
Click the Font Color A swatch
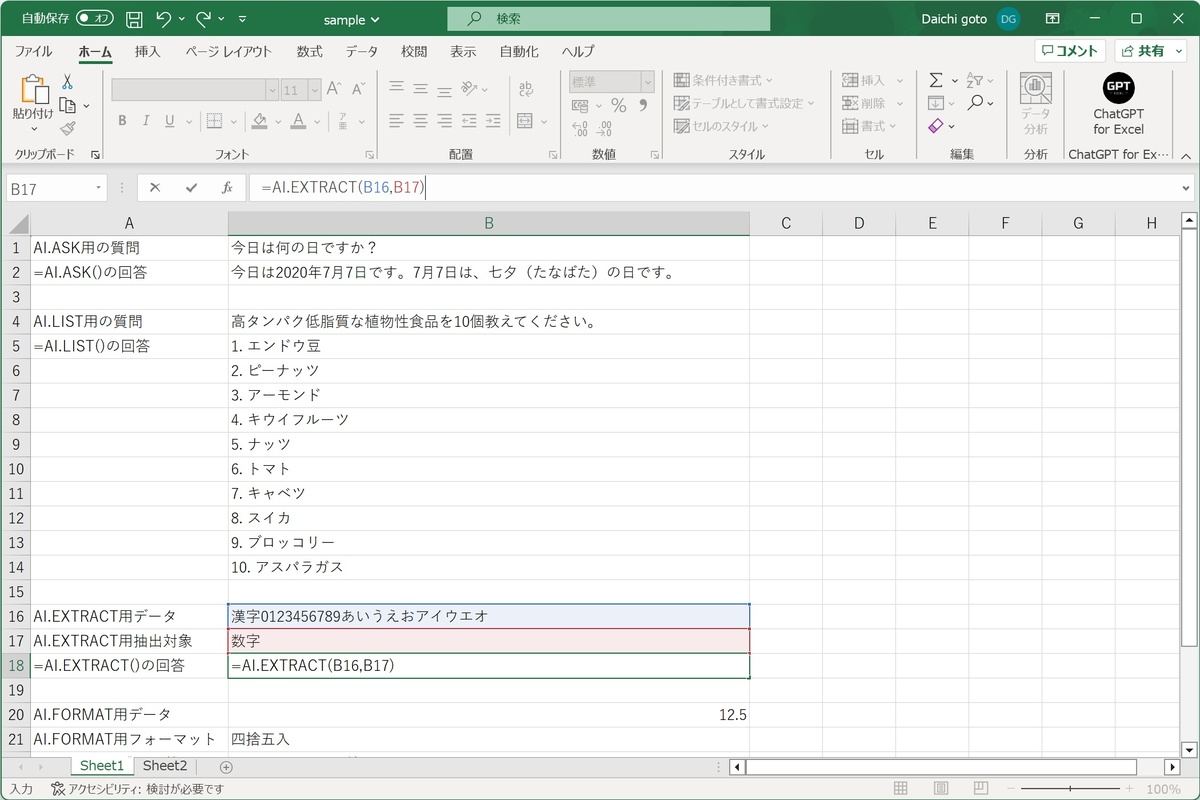(x=297, y=121)
